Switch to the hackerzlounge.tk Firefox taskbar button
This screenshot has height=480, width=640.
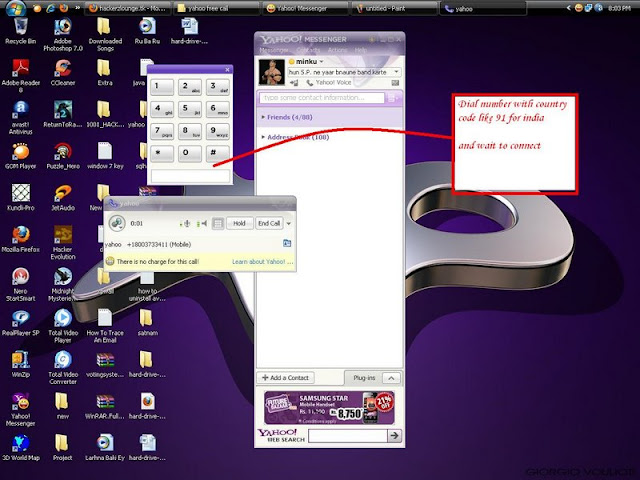[129, 8]
